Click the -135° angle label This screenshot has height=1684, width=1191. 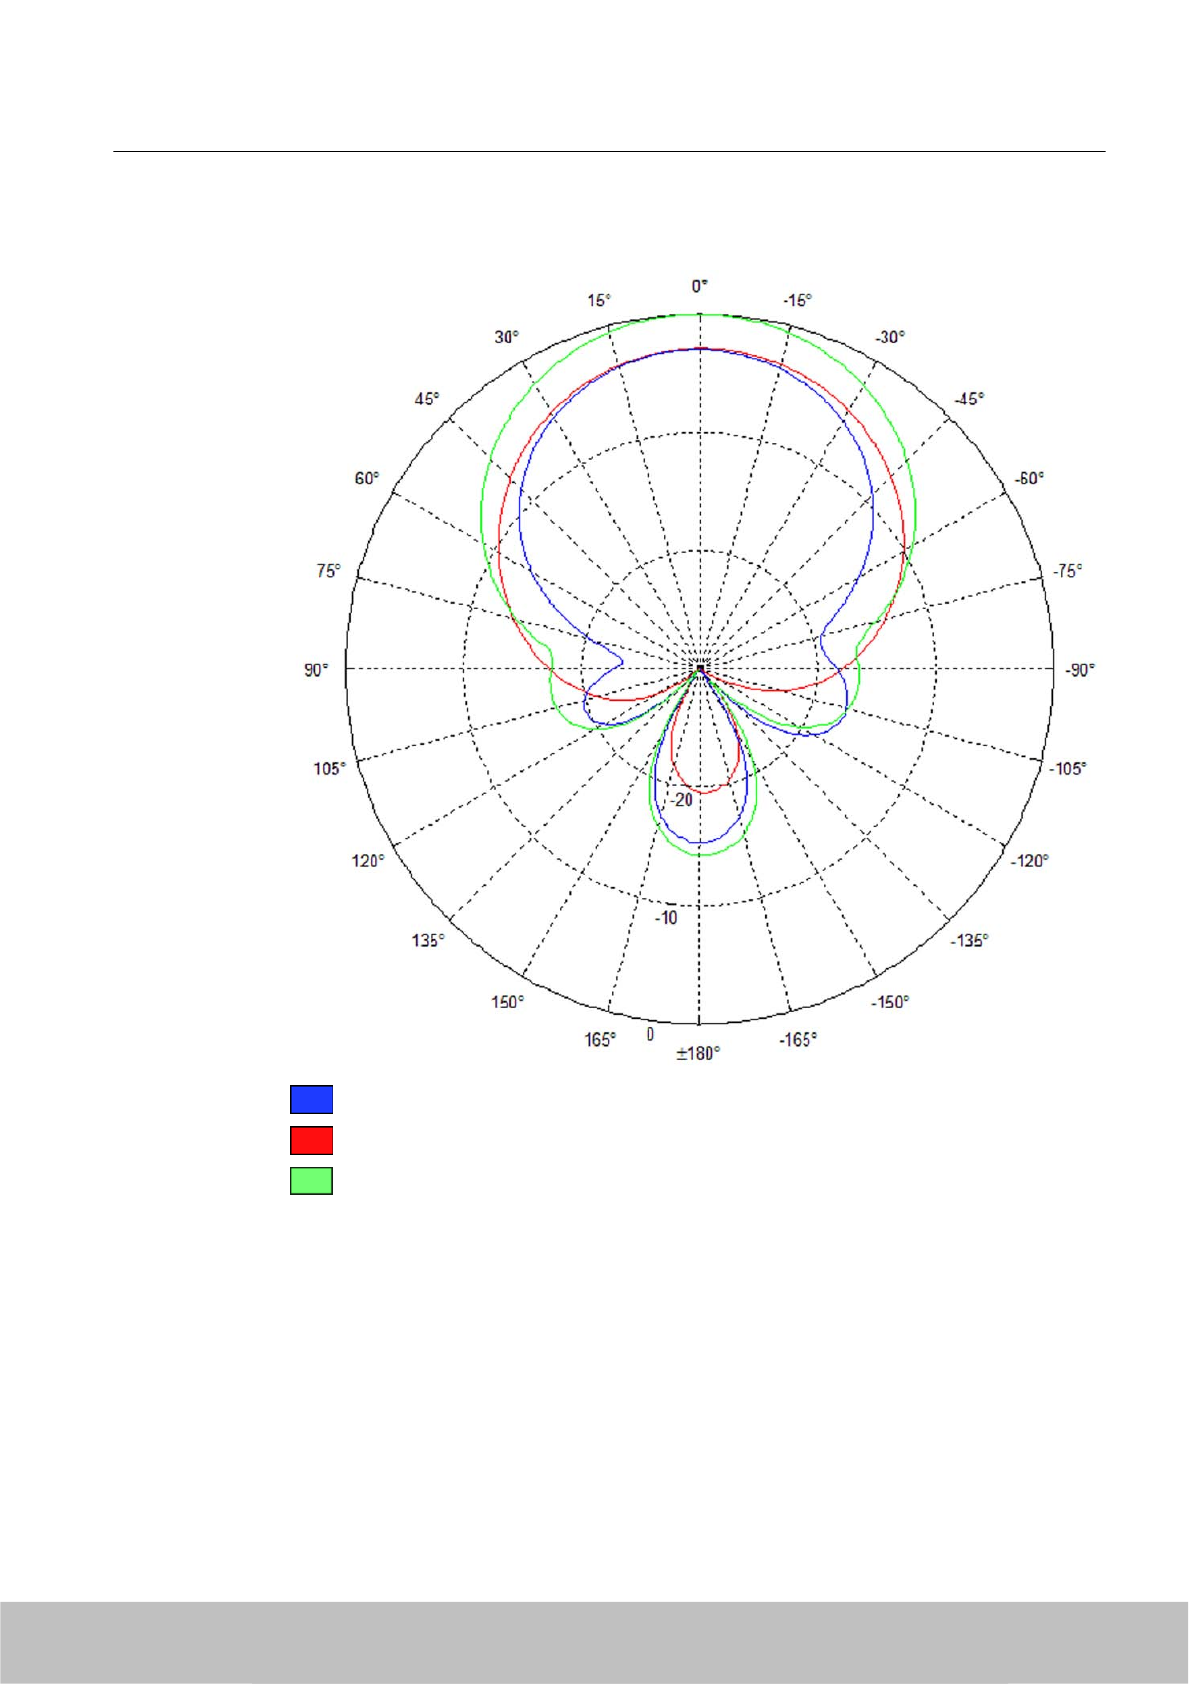969,941
